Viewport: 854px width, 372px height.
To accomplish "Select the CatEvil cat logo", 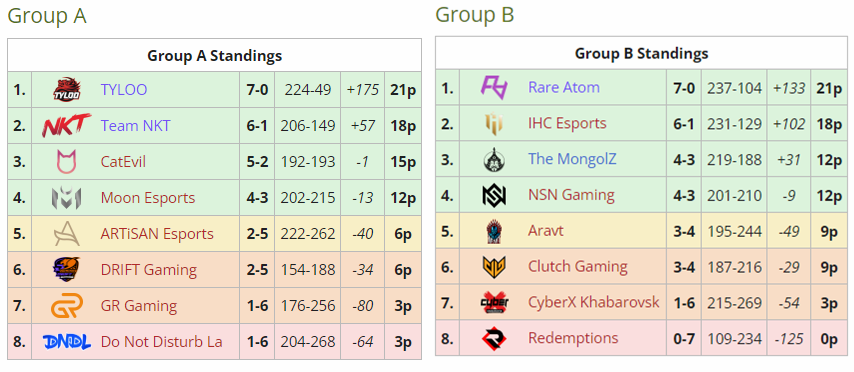I will tap(66, 162).
